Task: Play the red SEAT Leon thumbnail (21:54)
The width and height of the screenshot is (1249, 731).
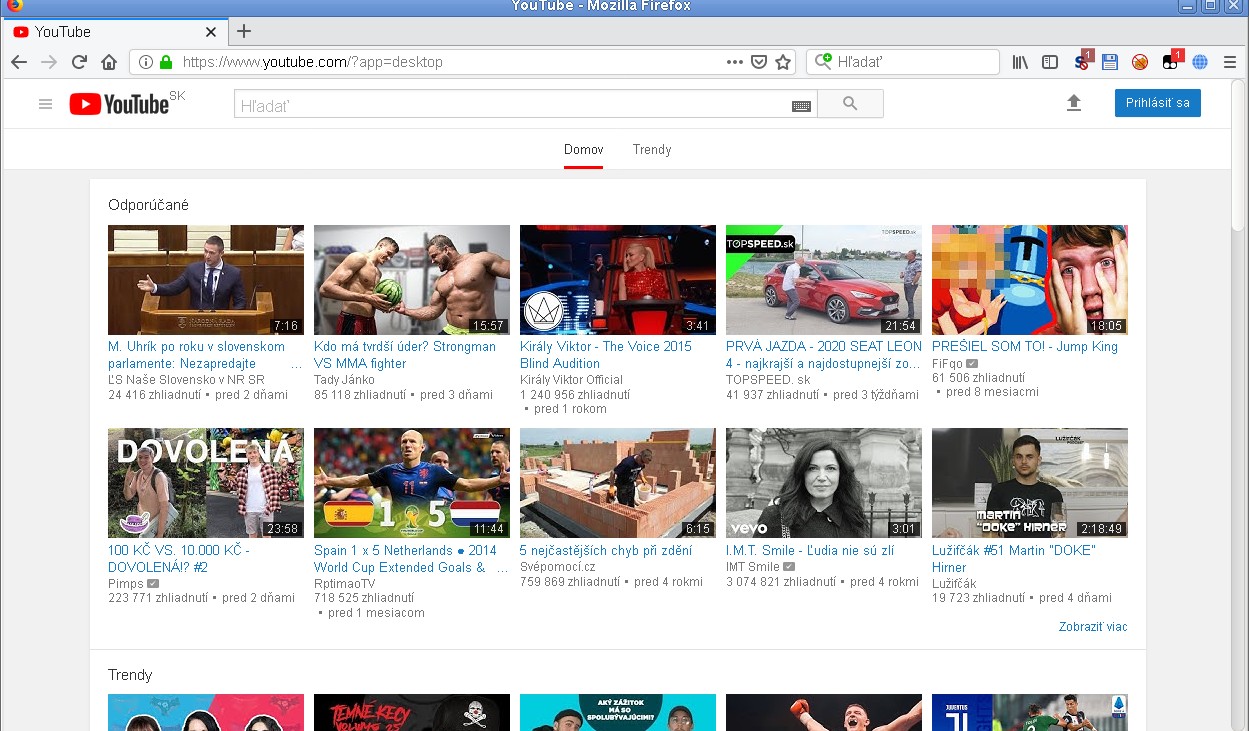Action: tap(824, 280)
